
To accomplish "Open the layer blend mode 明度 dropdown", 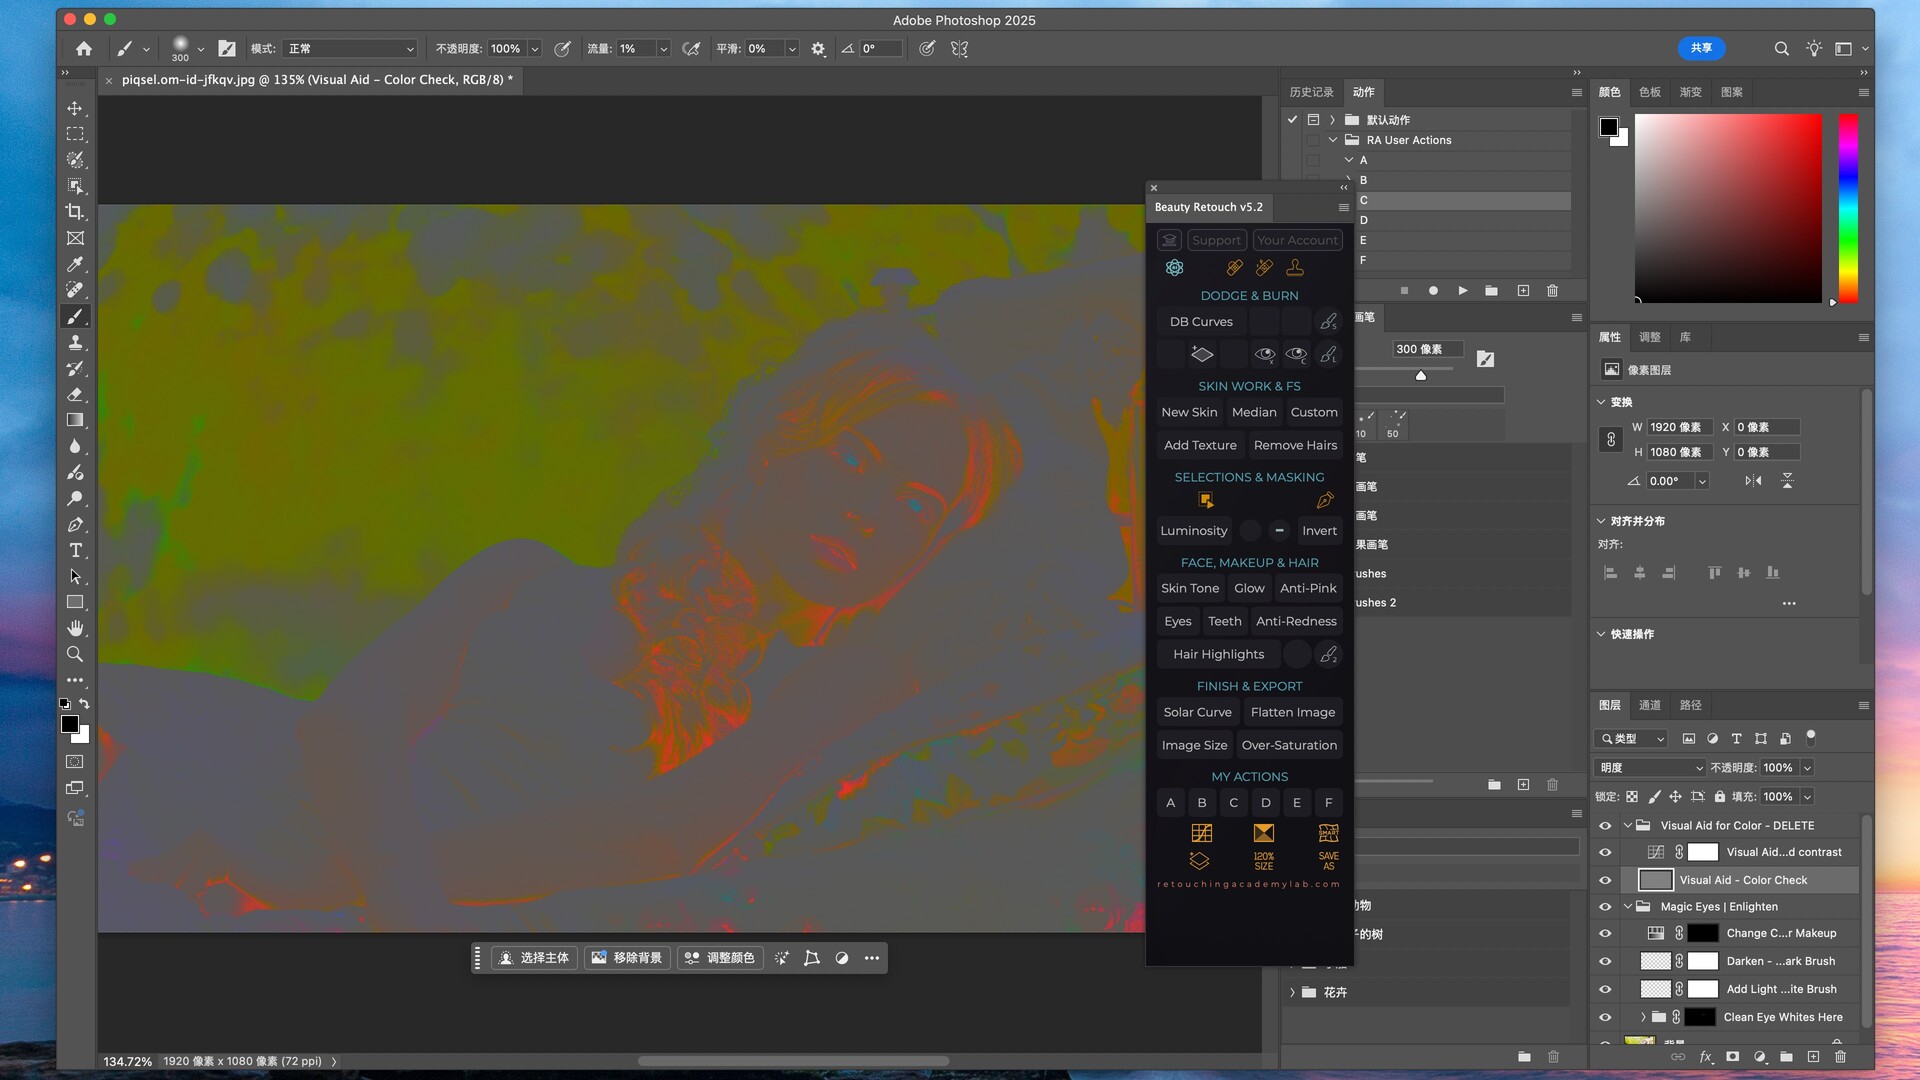I will pos(1650,768).
